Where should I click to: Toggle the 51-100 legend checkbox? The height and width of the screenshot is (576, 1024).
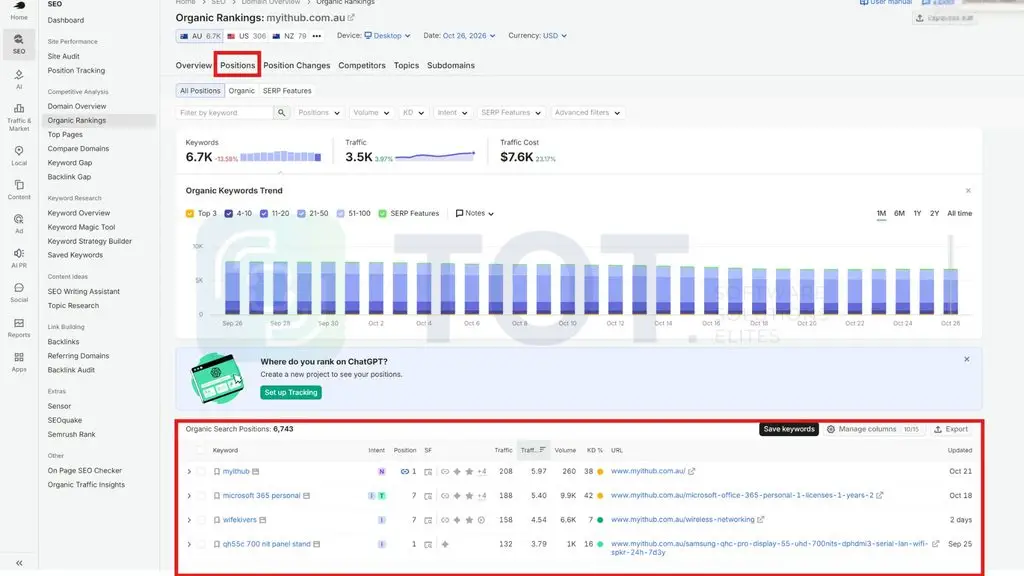(340, 214)
